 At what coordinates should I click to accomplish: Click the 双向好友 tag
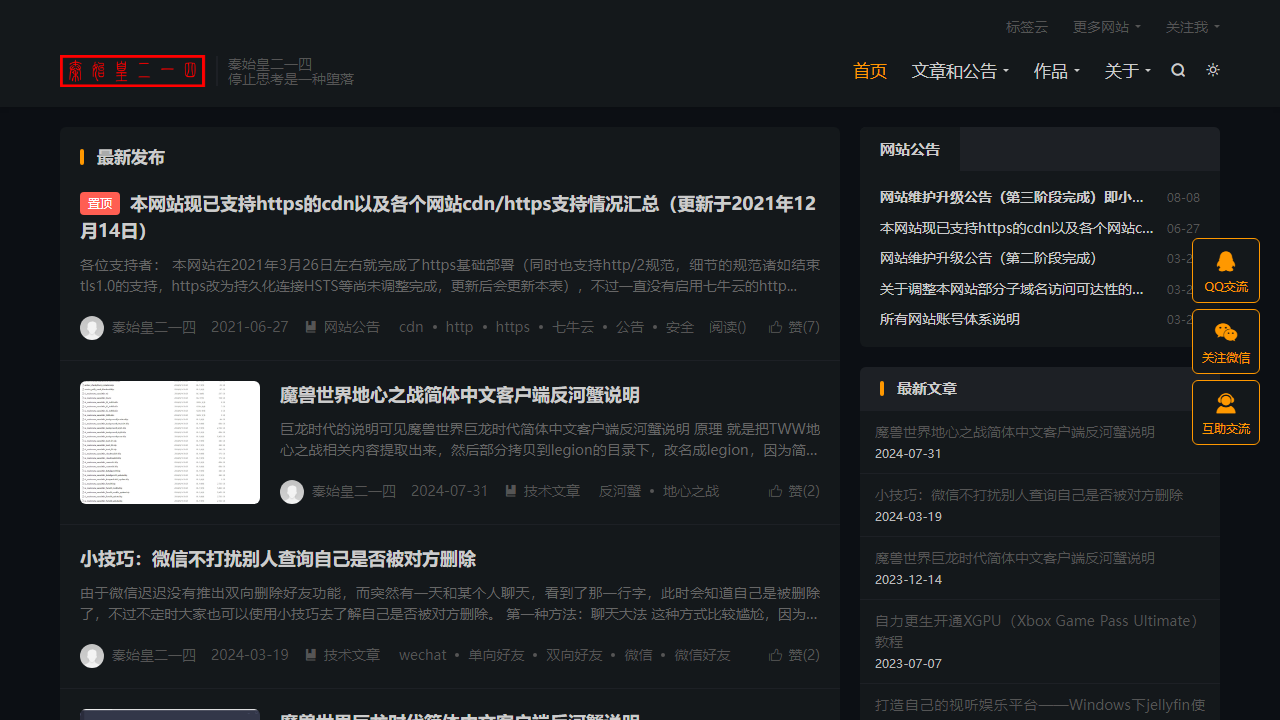[575, 655]
